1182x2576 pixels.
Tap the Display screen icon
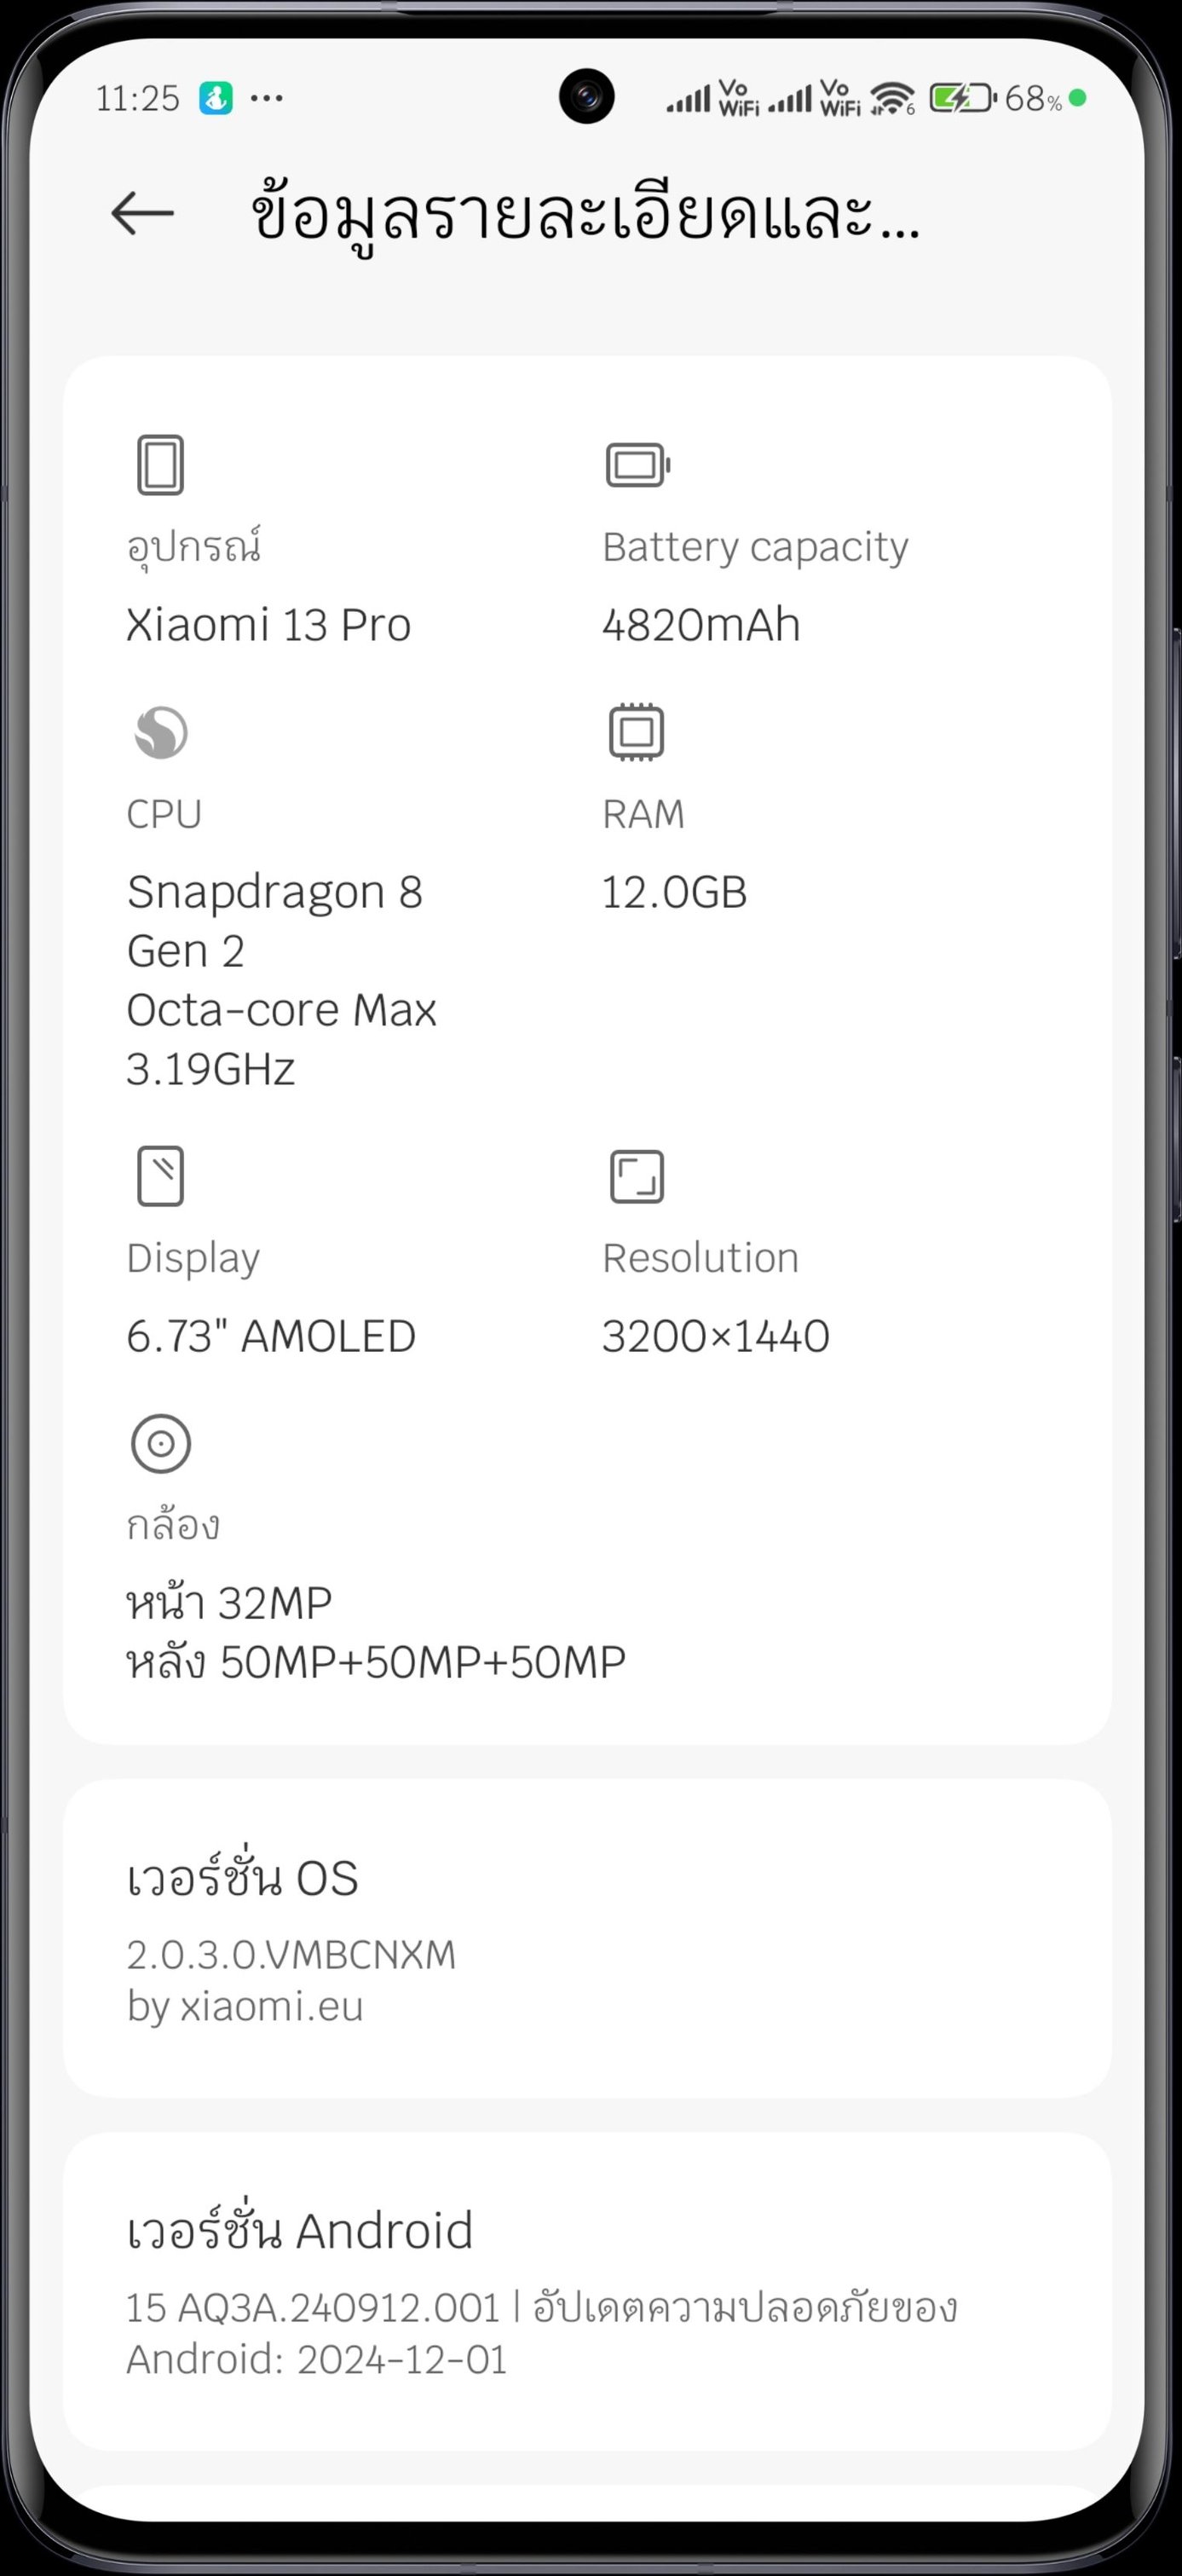click(x=160, y=1176)
